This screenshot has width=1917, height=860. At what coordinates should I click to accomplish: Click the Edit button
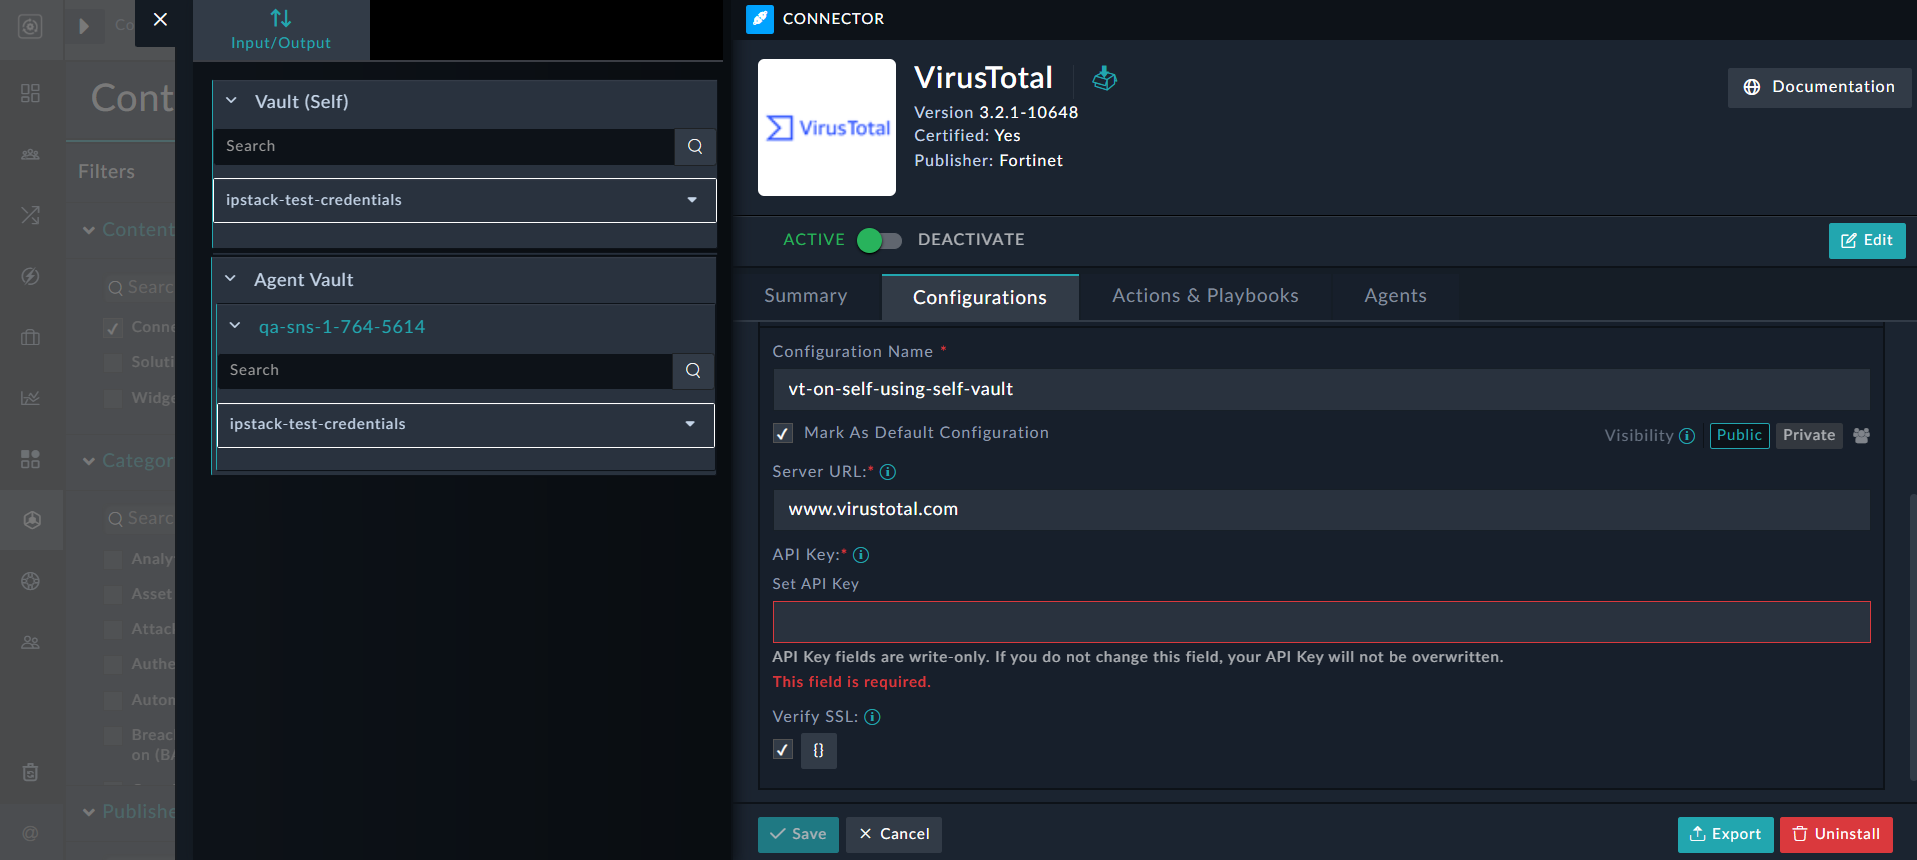click(x=1867, y=241)
